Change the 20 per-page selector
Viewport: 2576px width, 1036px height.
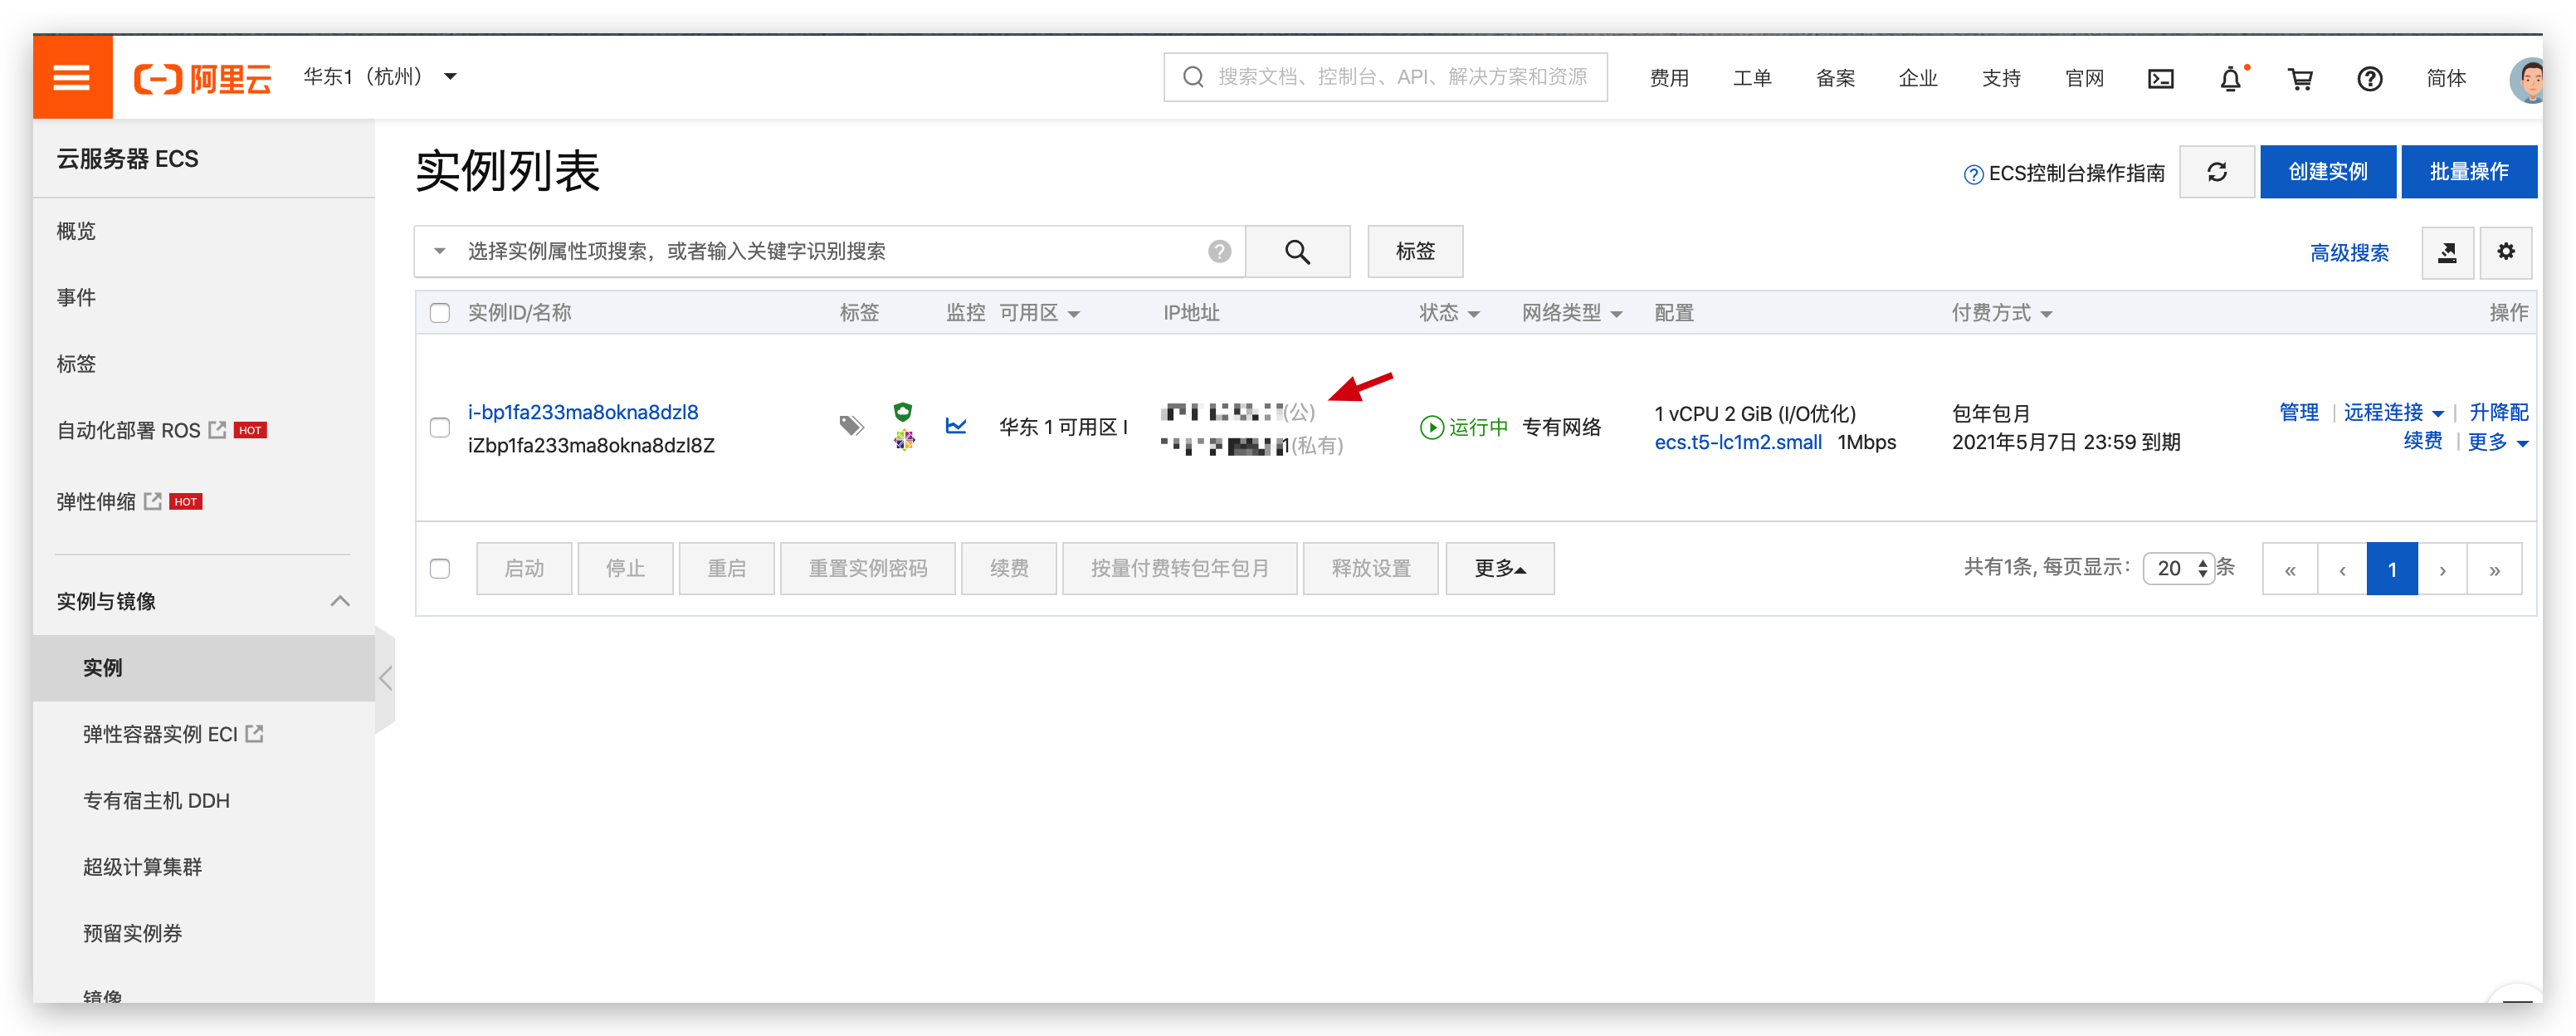2180,569
